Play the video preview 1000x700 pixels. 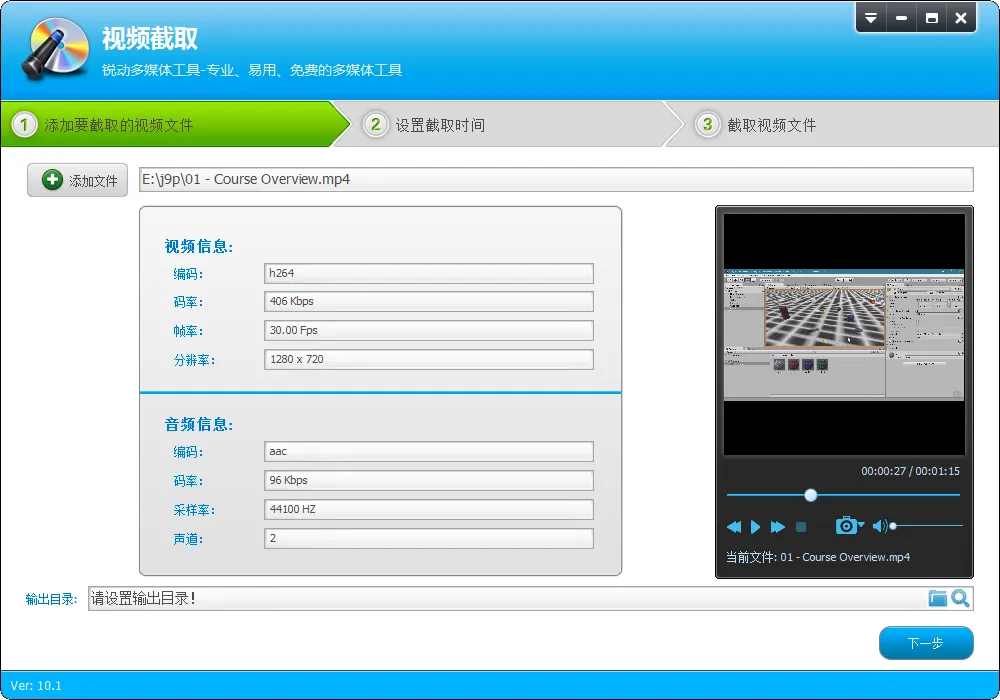click(756, 527)
